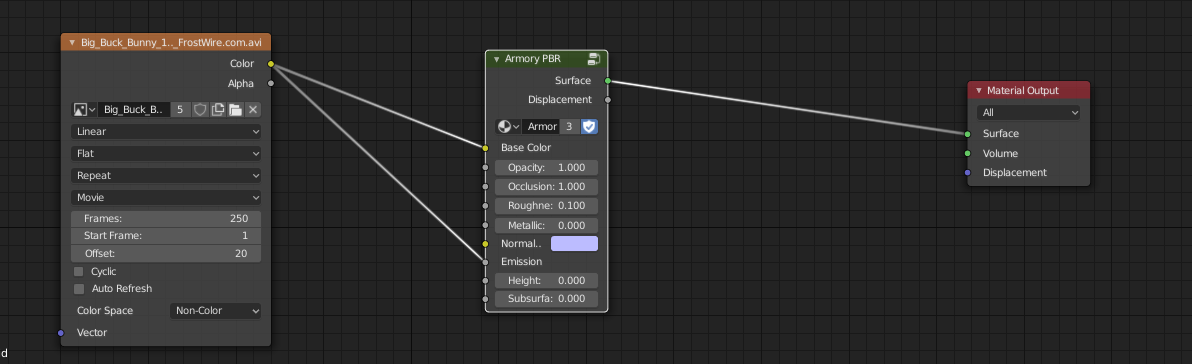
Task: Click the image user count 5 button
Action: click(180, 109)
